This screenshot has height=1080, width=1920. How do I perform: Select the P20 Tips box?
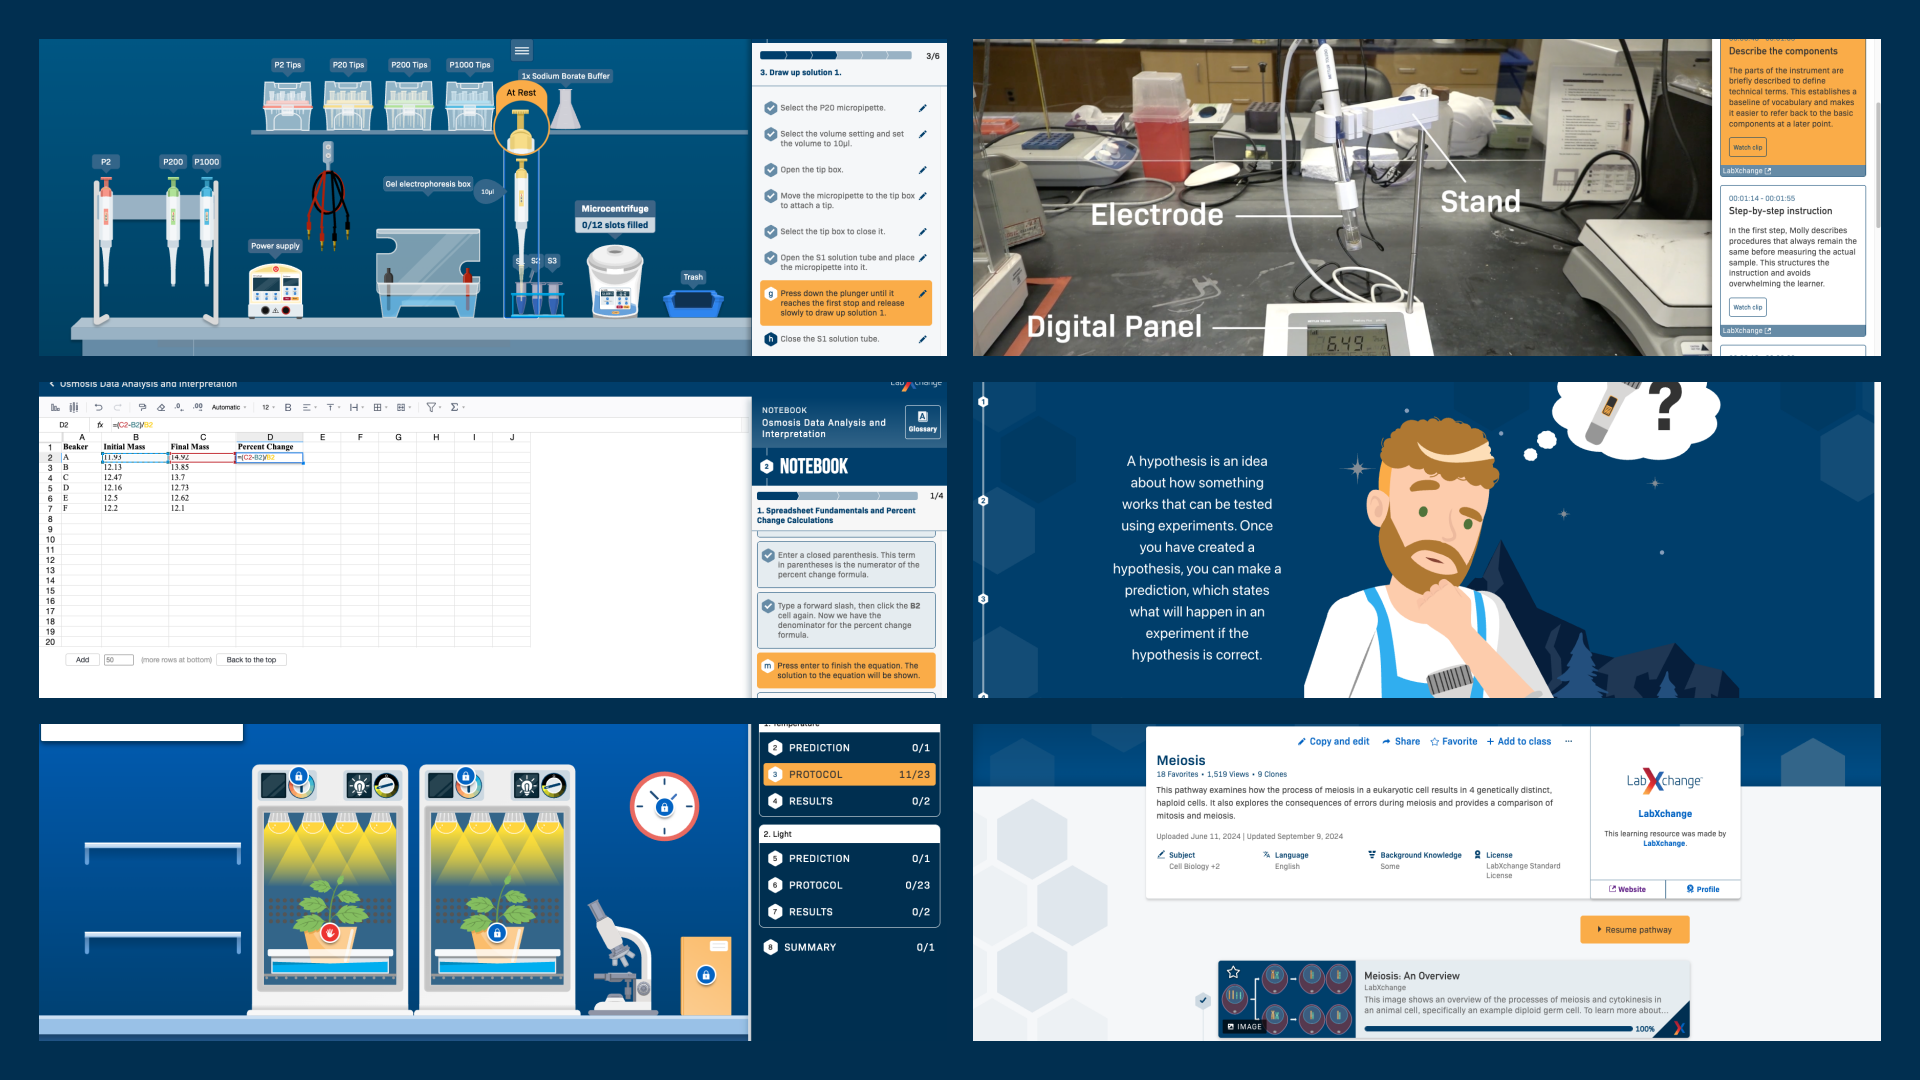pos(348,105)
